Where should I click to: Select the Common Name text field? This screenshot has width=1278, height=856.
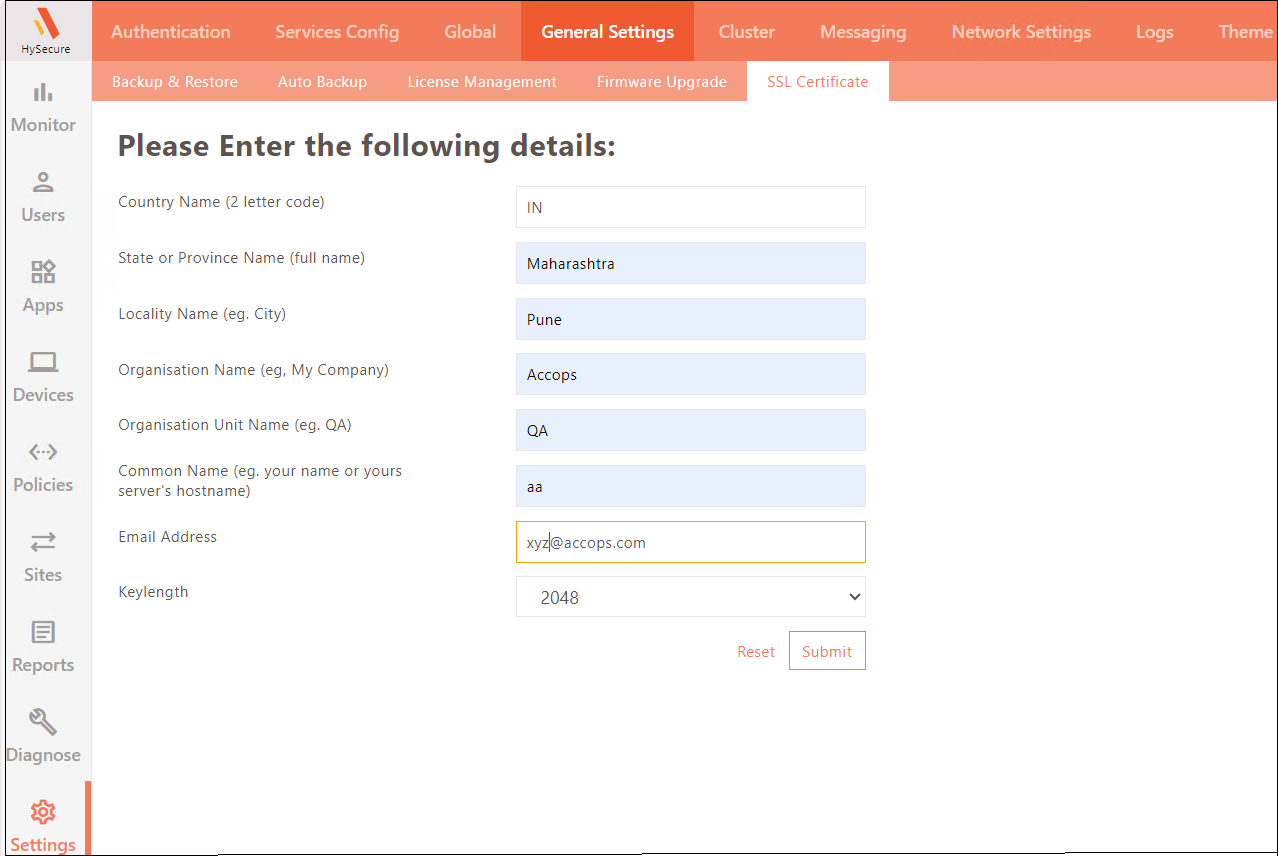(690, 487)
